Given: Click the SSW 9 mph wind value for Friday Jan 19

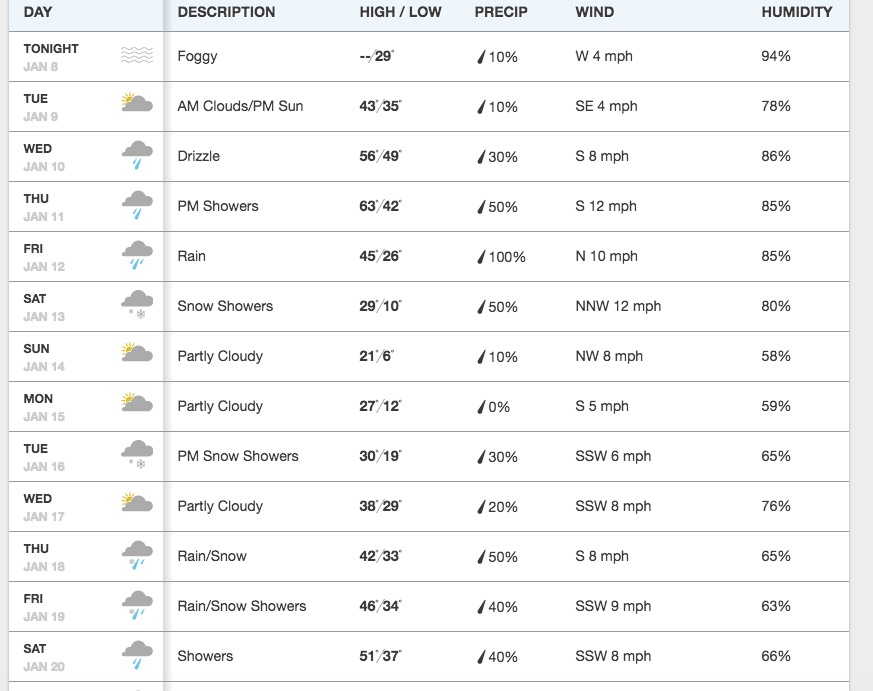Looking at the screenshot, I should click(613, 606).
